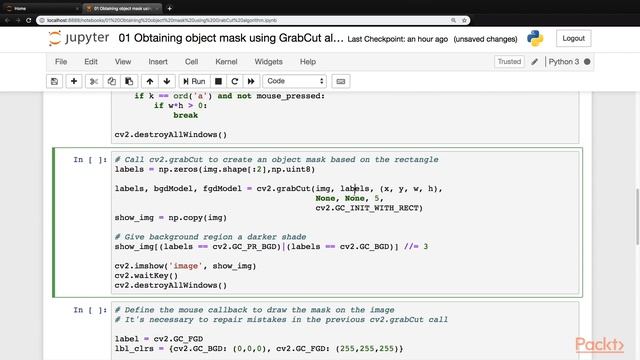
Task: Click the 'show_img = np.copy(img)' line
Action: tap(171, 218)
